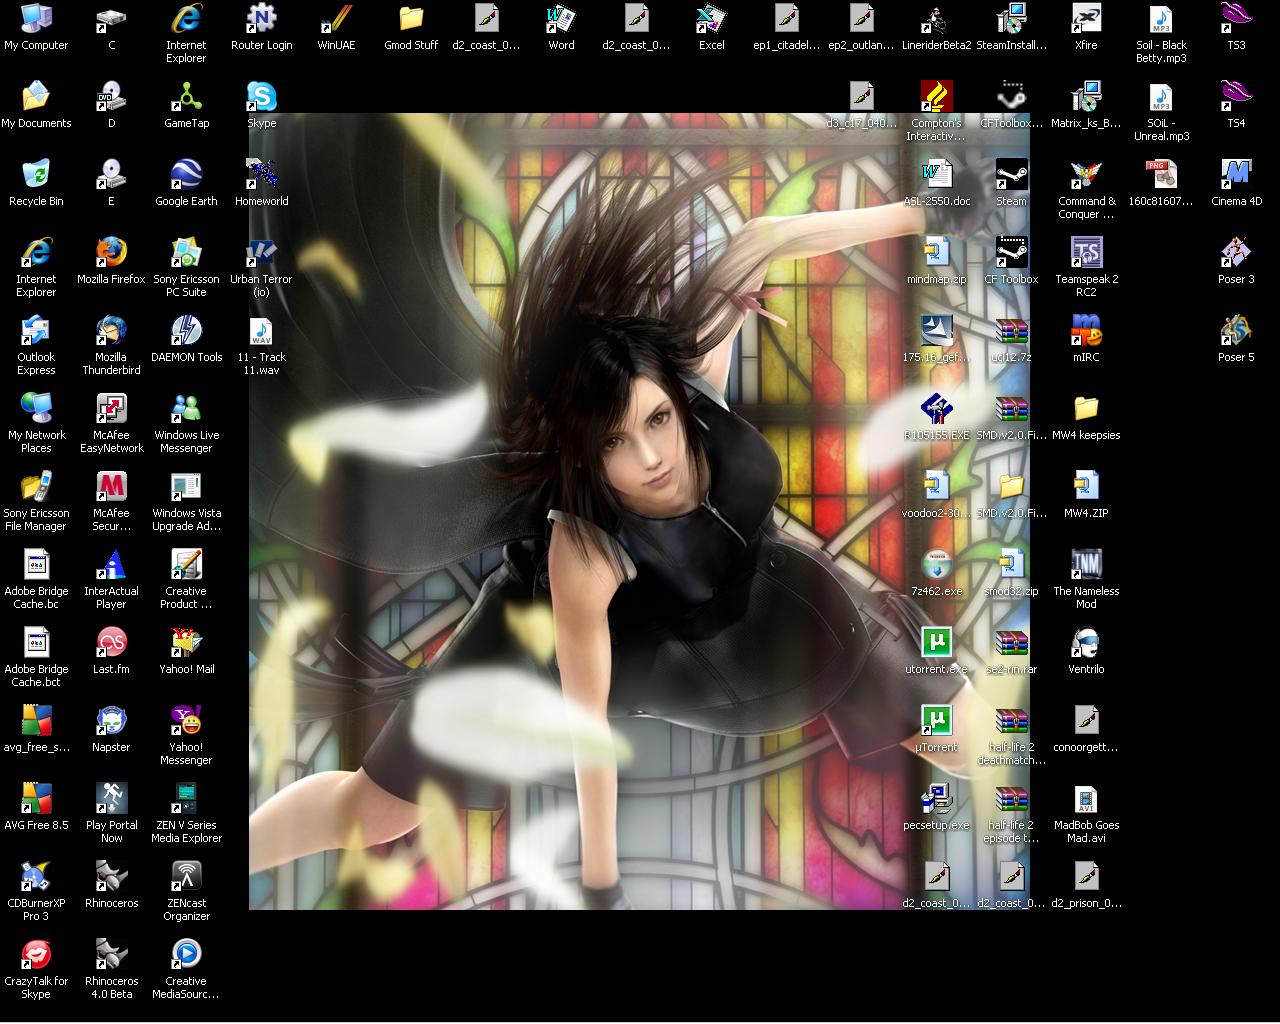Open the MW4 keepsies folder
The width and height of the screenshot is (1280, 1024).
pos(1086,409)
